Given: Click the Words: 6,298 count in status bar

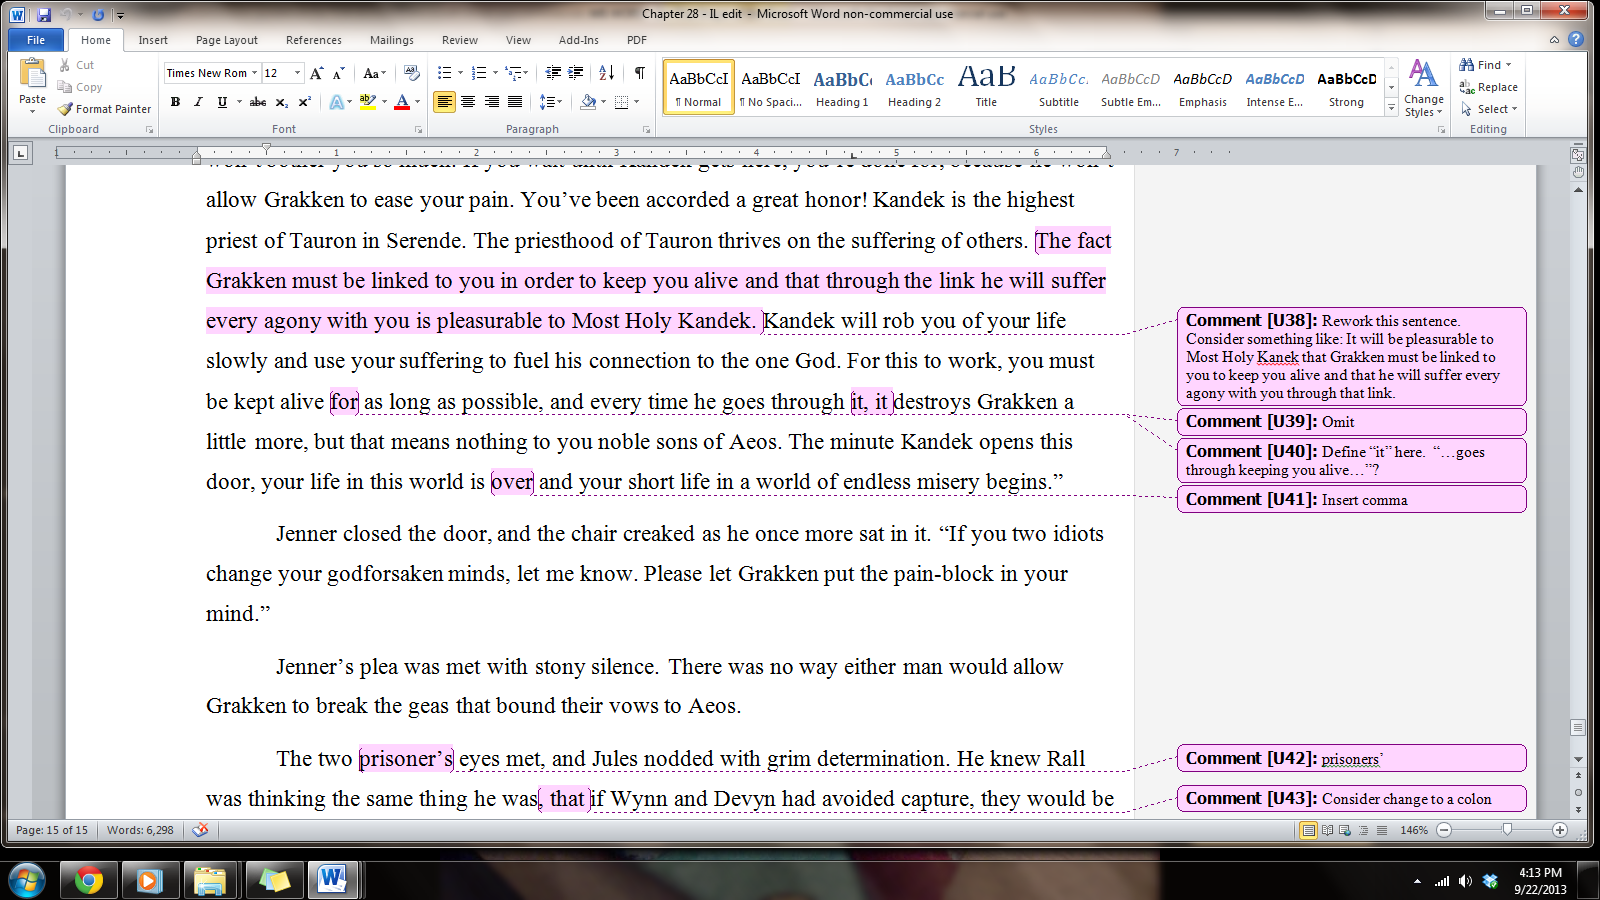Looking at the screenshot, I should tap(140, 830).
